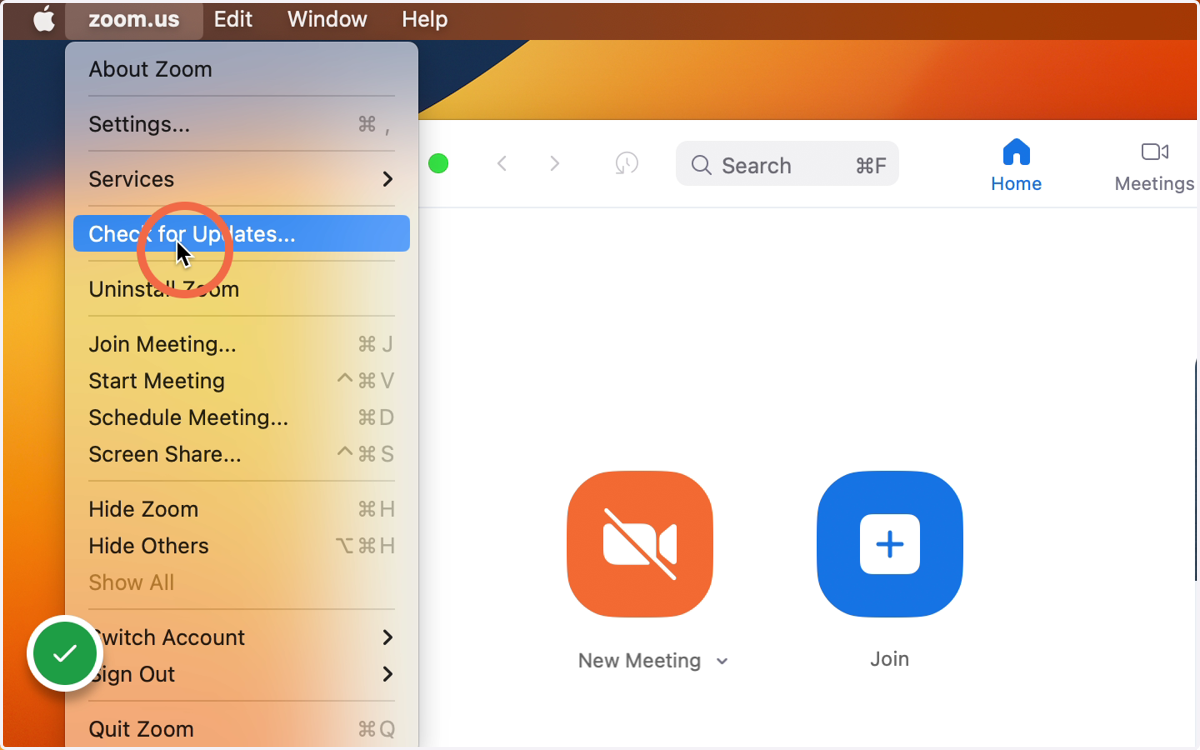This screenshot has height=750, width=1200.
Task: Select About Zoom
Action: [x=241, y=70]
